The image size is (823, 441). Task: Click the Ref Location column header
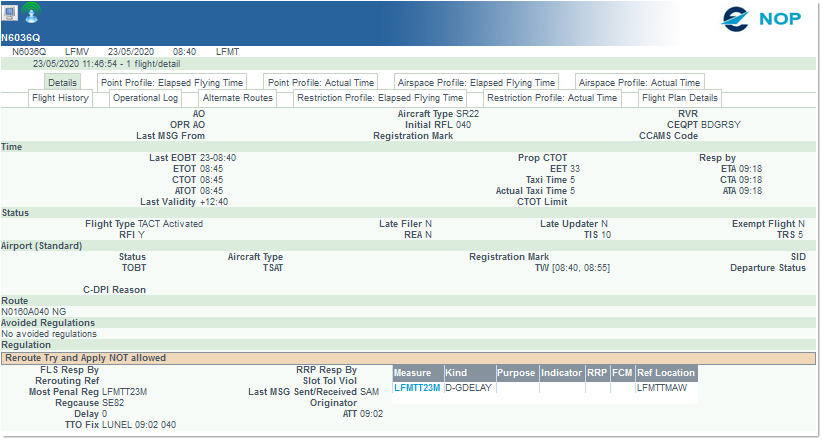665,373
